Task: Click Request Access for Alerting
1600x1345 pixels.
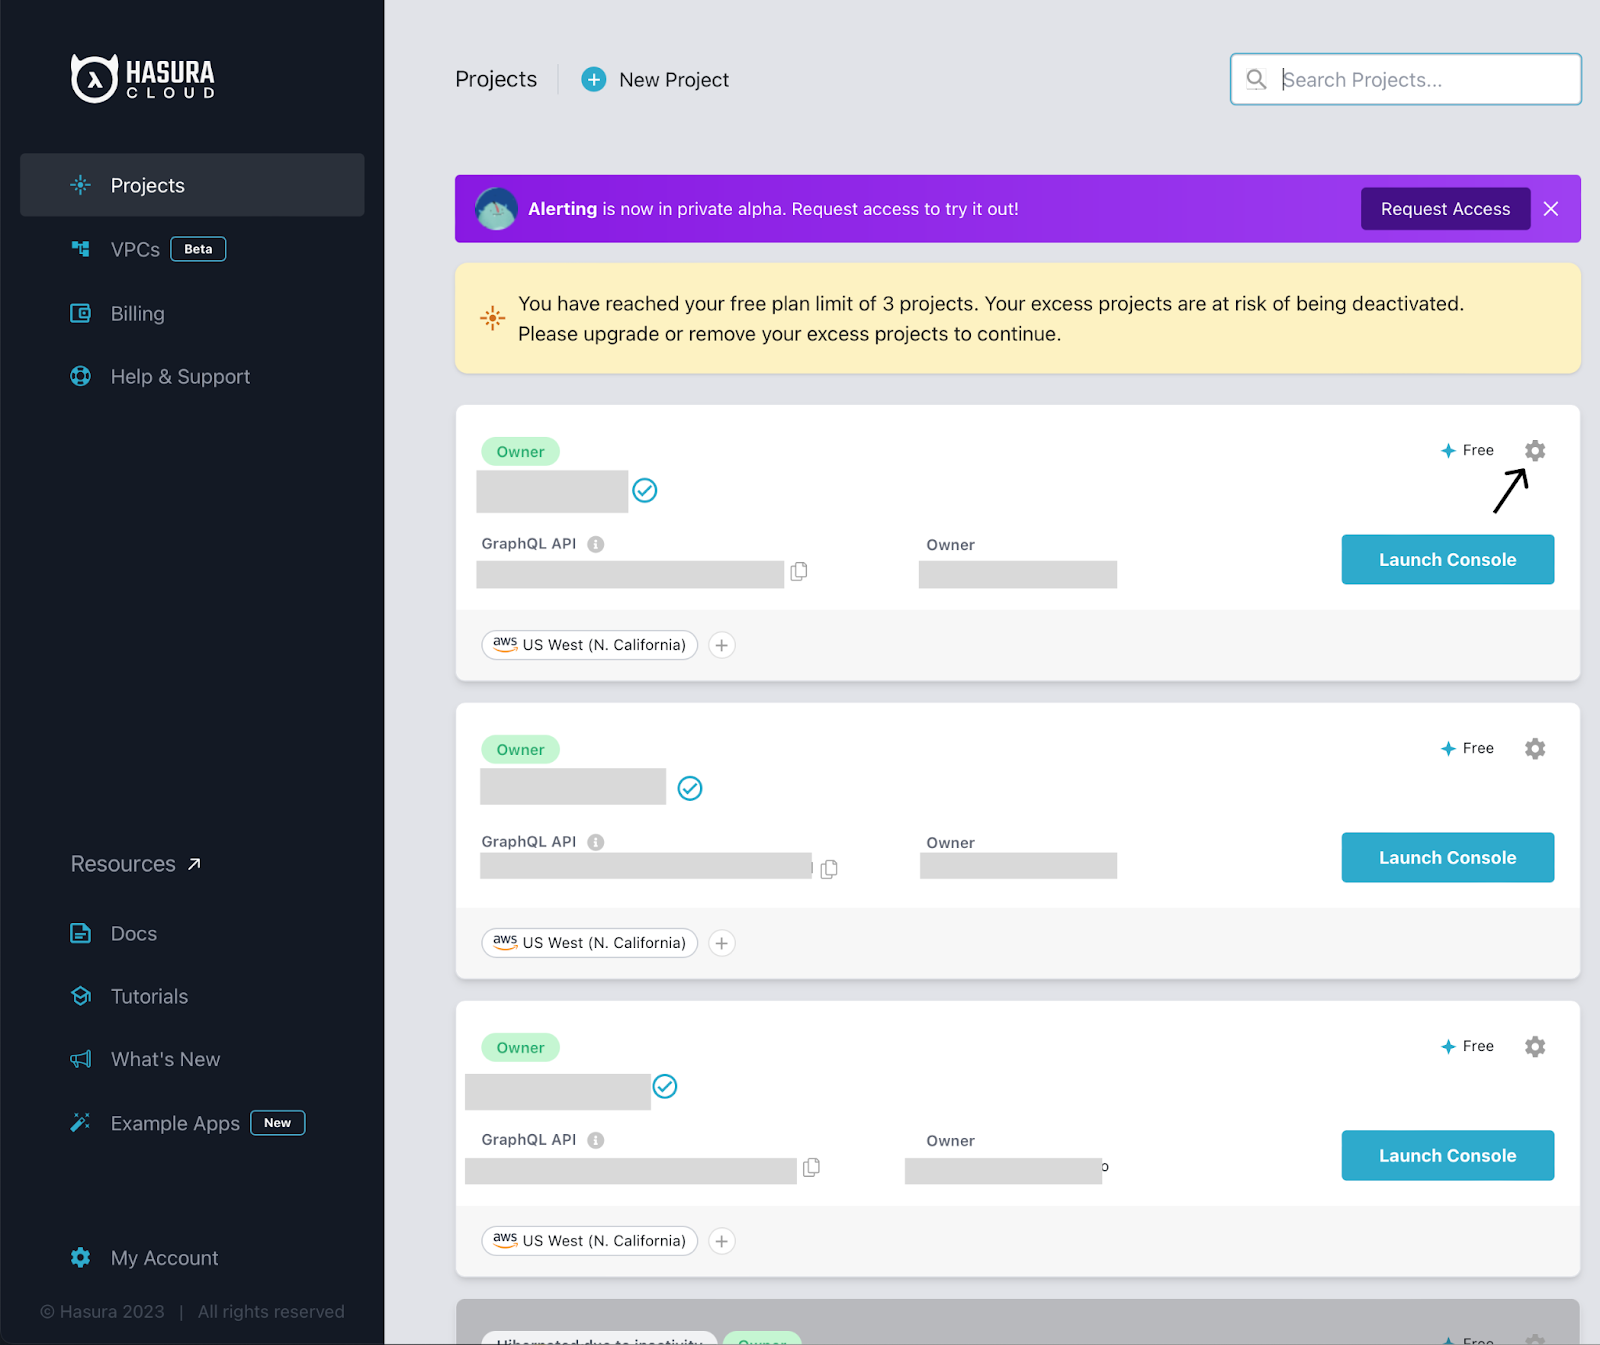Action: click(1445, 209)
